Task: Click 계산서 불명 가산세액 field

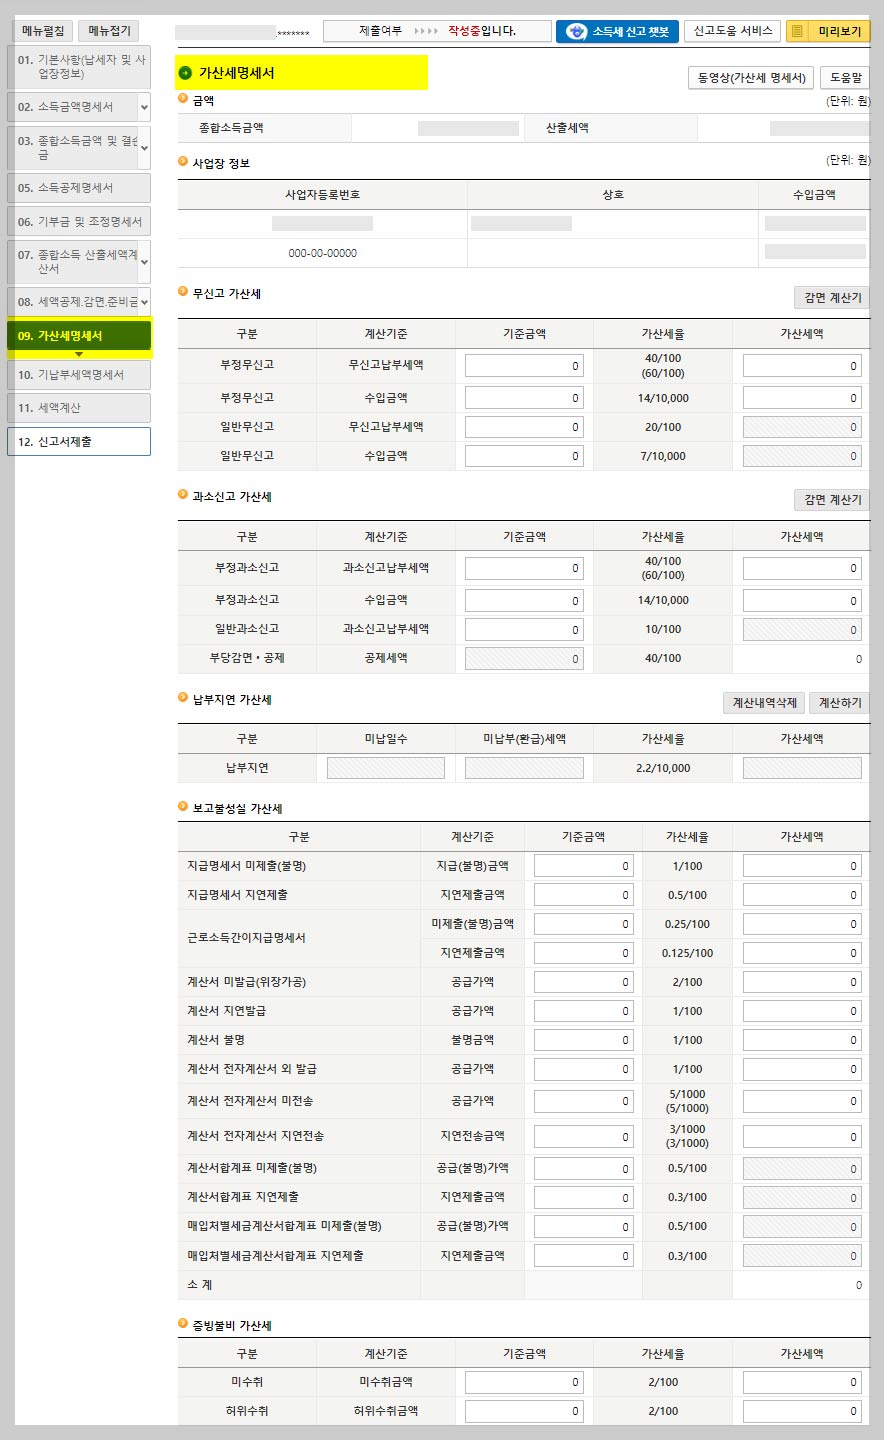Action: (x=802, y=1040)
